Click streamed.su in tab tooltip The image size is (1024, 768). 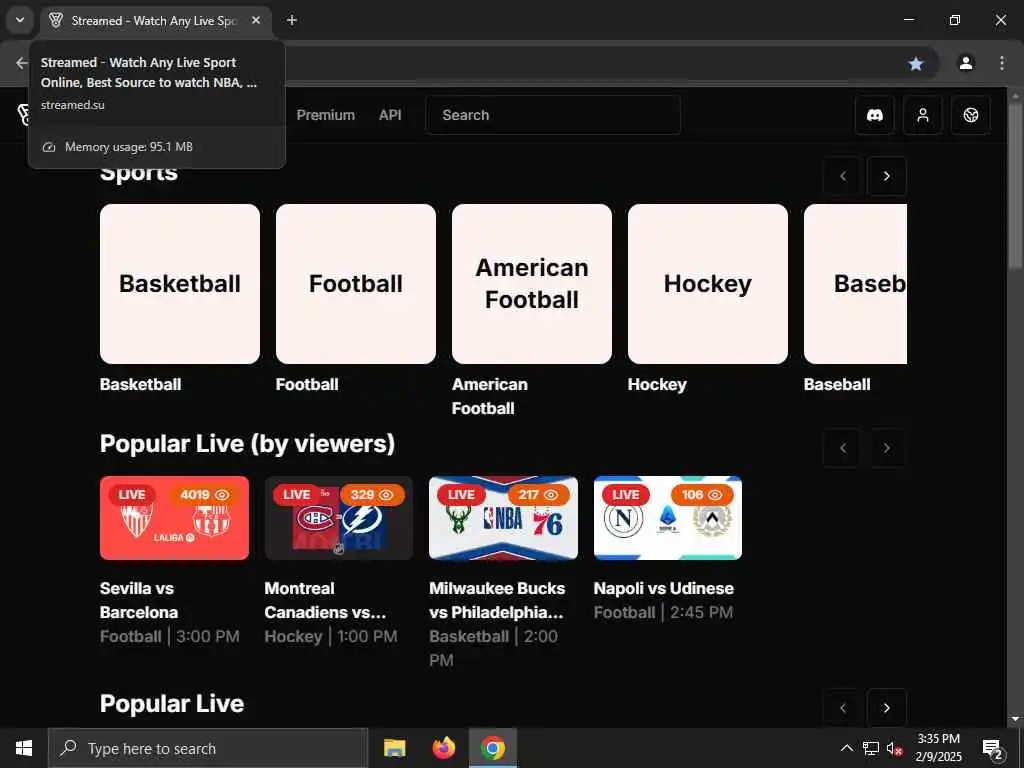tap(72, 104)
